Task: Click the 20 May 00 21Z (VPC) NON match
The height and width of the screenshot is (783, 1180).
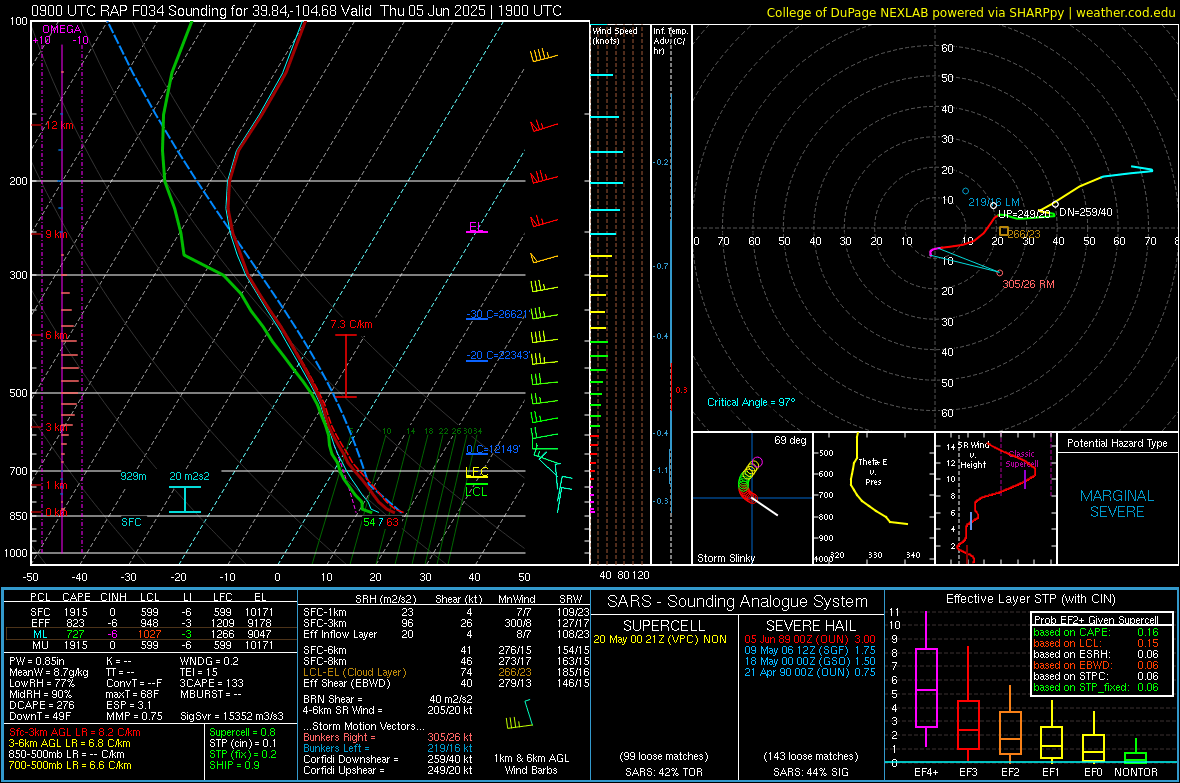Action: (660, 639)
